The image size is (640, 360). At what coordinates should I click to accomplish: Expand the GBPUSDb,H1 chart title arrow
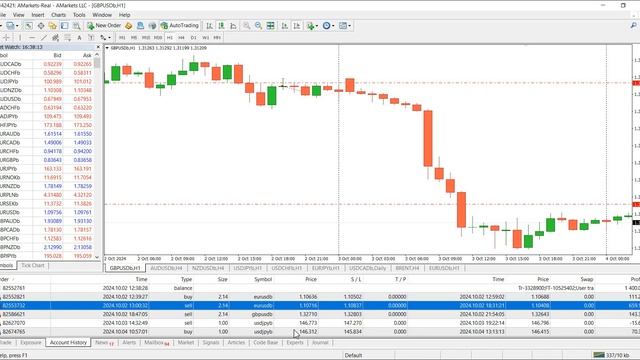coord(107,48)
